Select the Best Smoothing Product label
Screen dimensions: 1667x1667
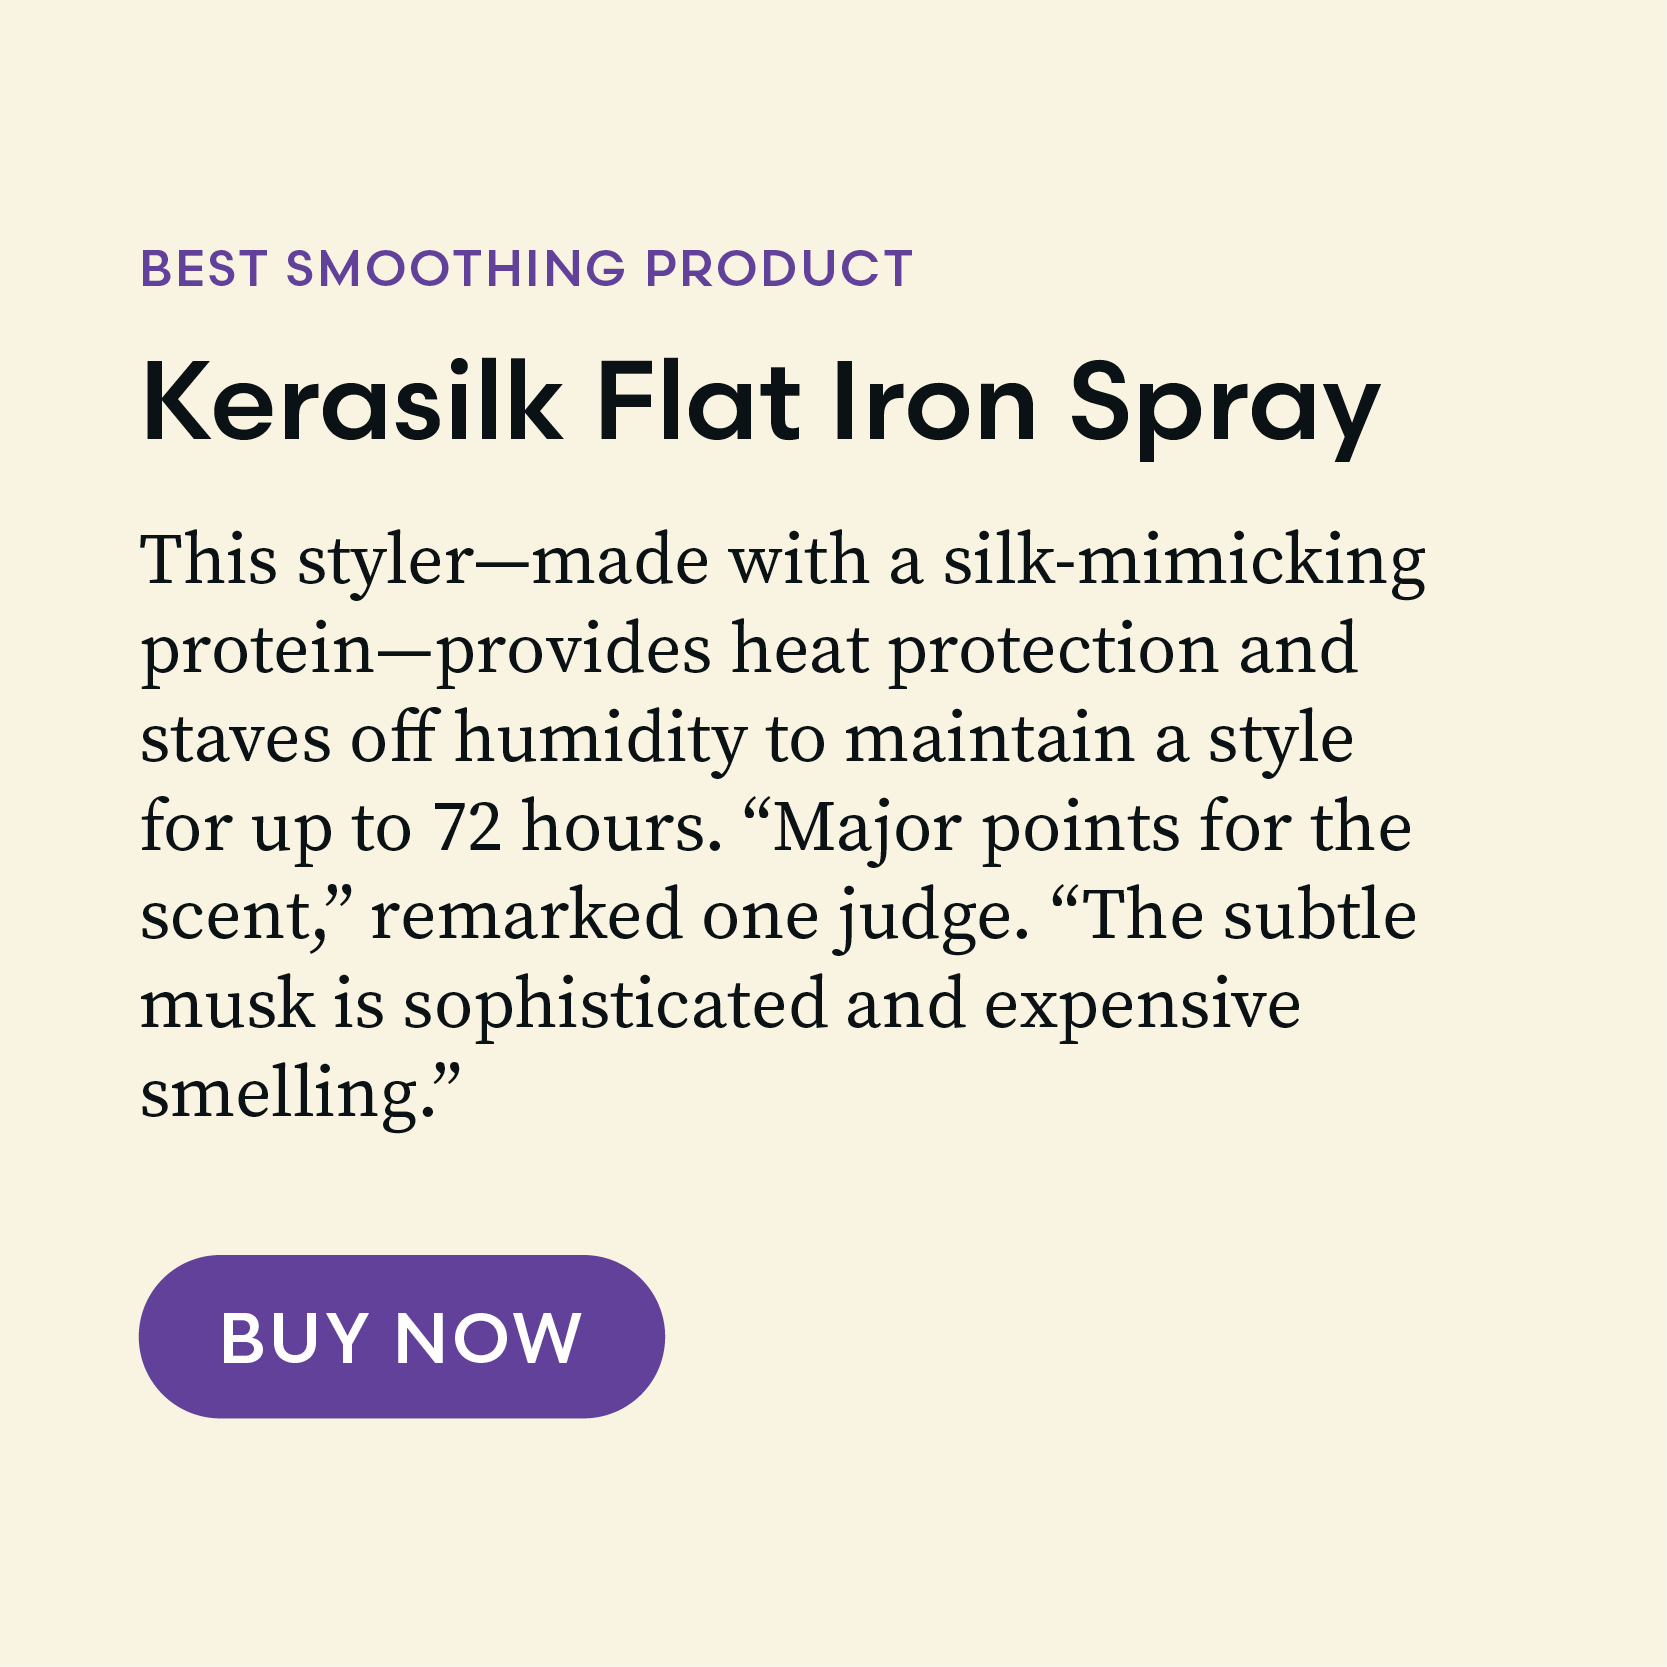[x=526, y=268]
